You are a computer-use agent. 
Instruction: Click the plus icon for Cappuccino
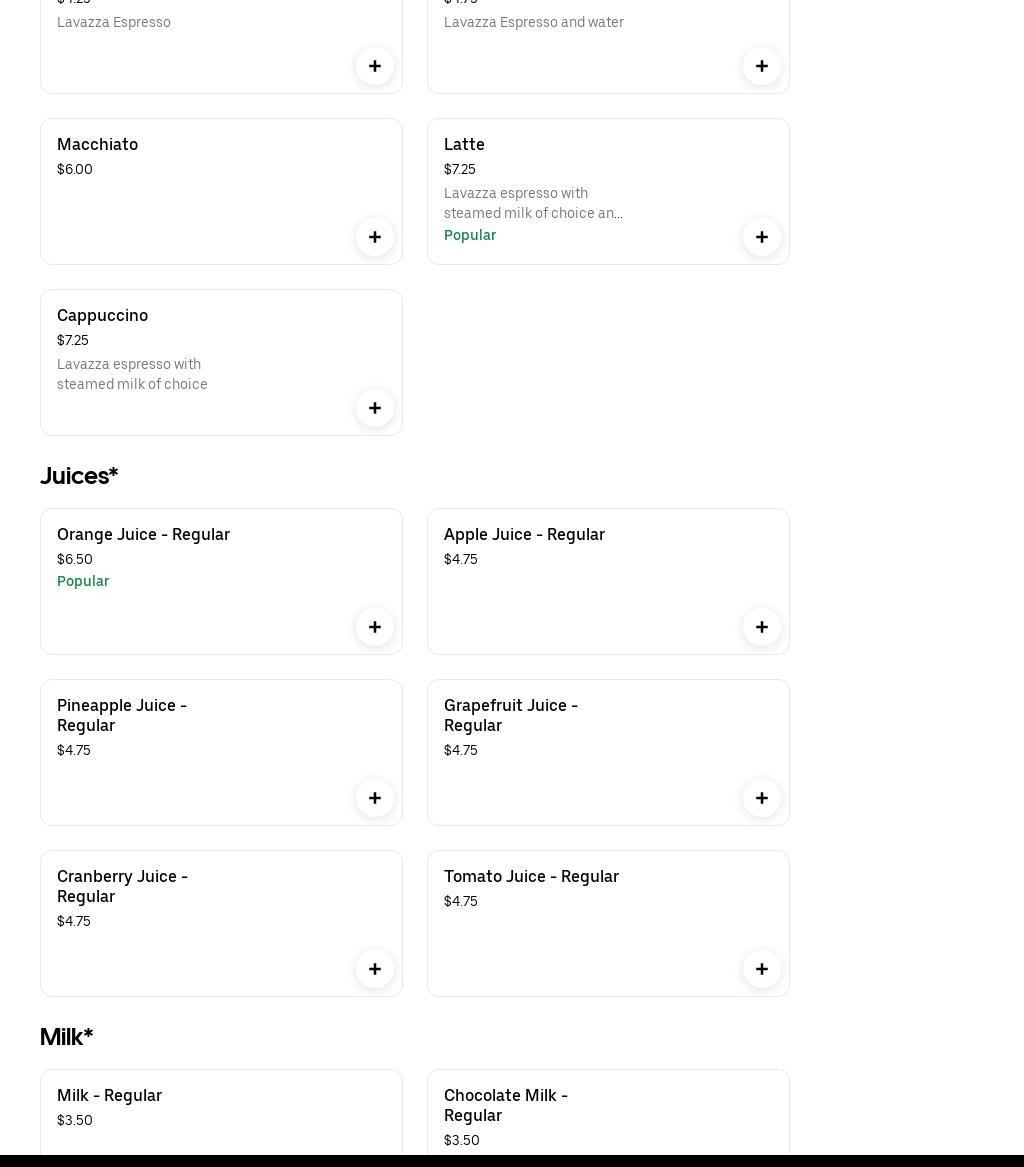coord(375,408)
